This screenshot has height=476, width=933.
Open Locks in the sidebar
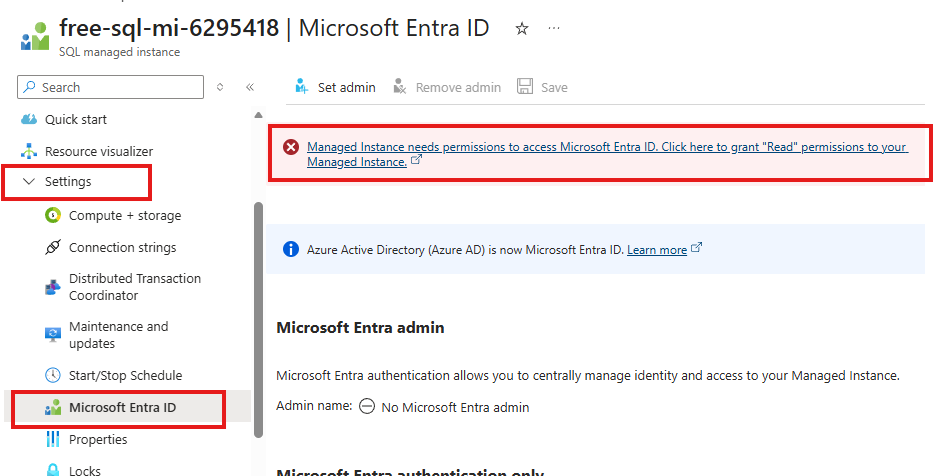click(x=84, y=471)
